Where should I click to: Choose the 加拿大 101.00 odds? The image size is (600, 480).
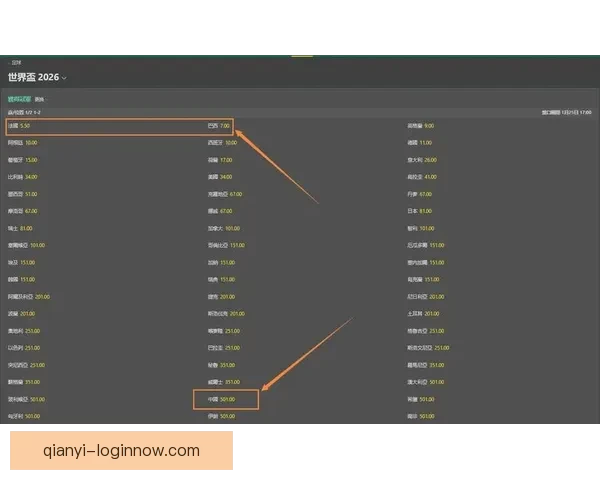pos(224,228)
